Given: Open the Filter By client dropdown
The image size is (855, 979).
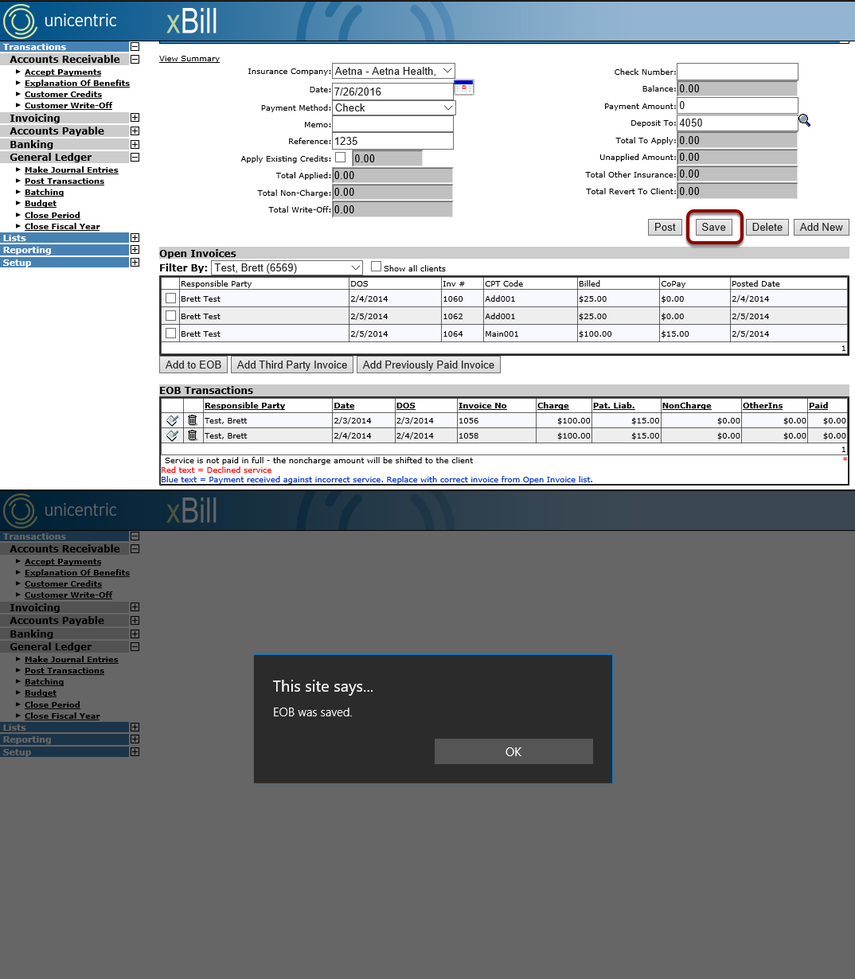Looking at the screenshot, I should (287, 267).
